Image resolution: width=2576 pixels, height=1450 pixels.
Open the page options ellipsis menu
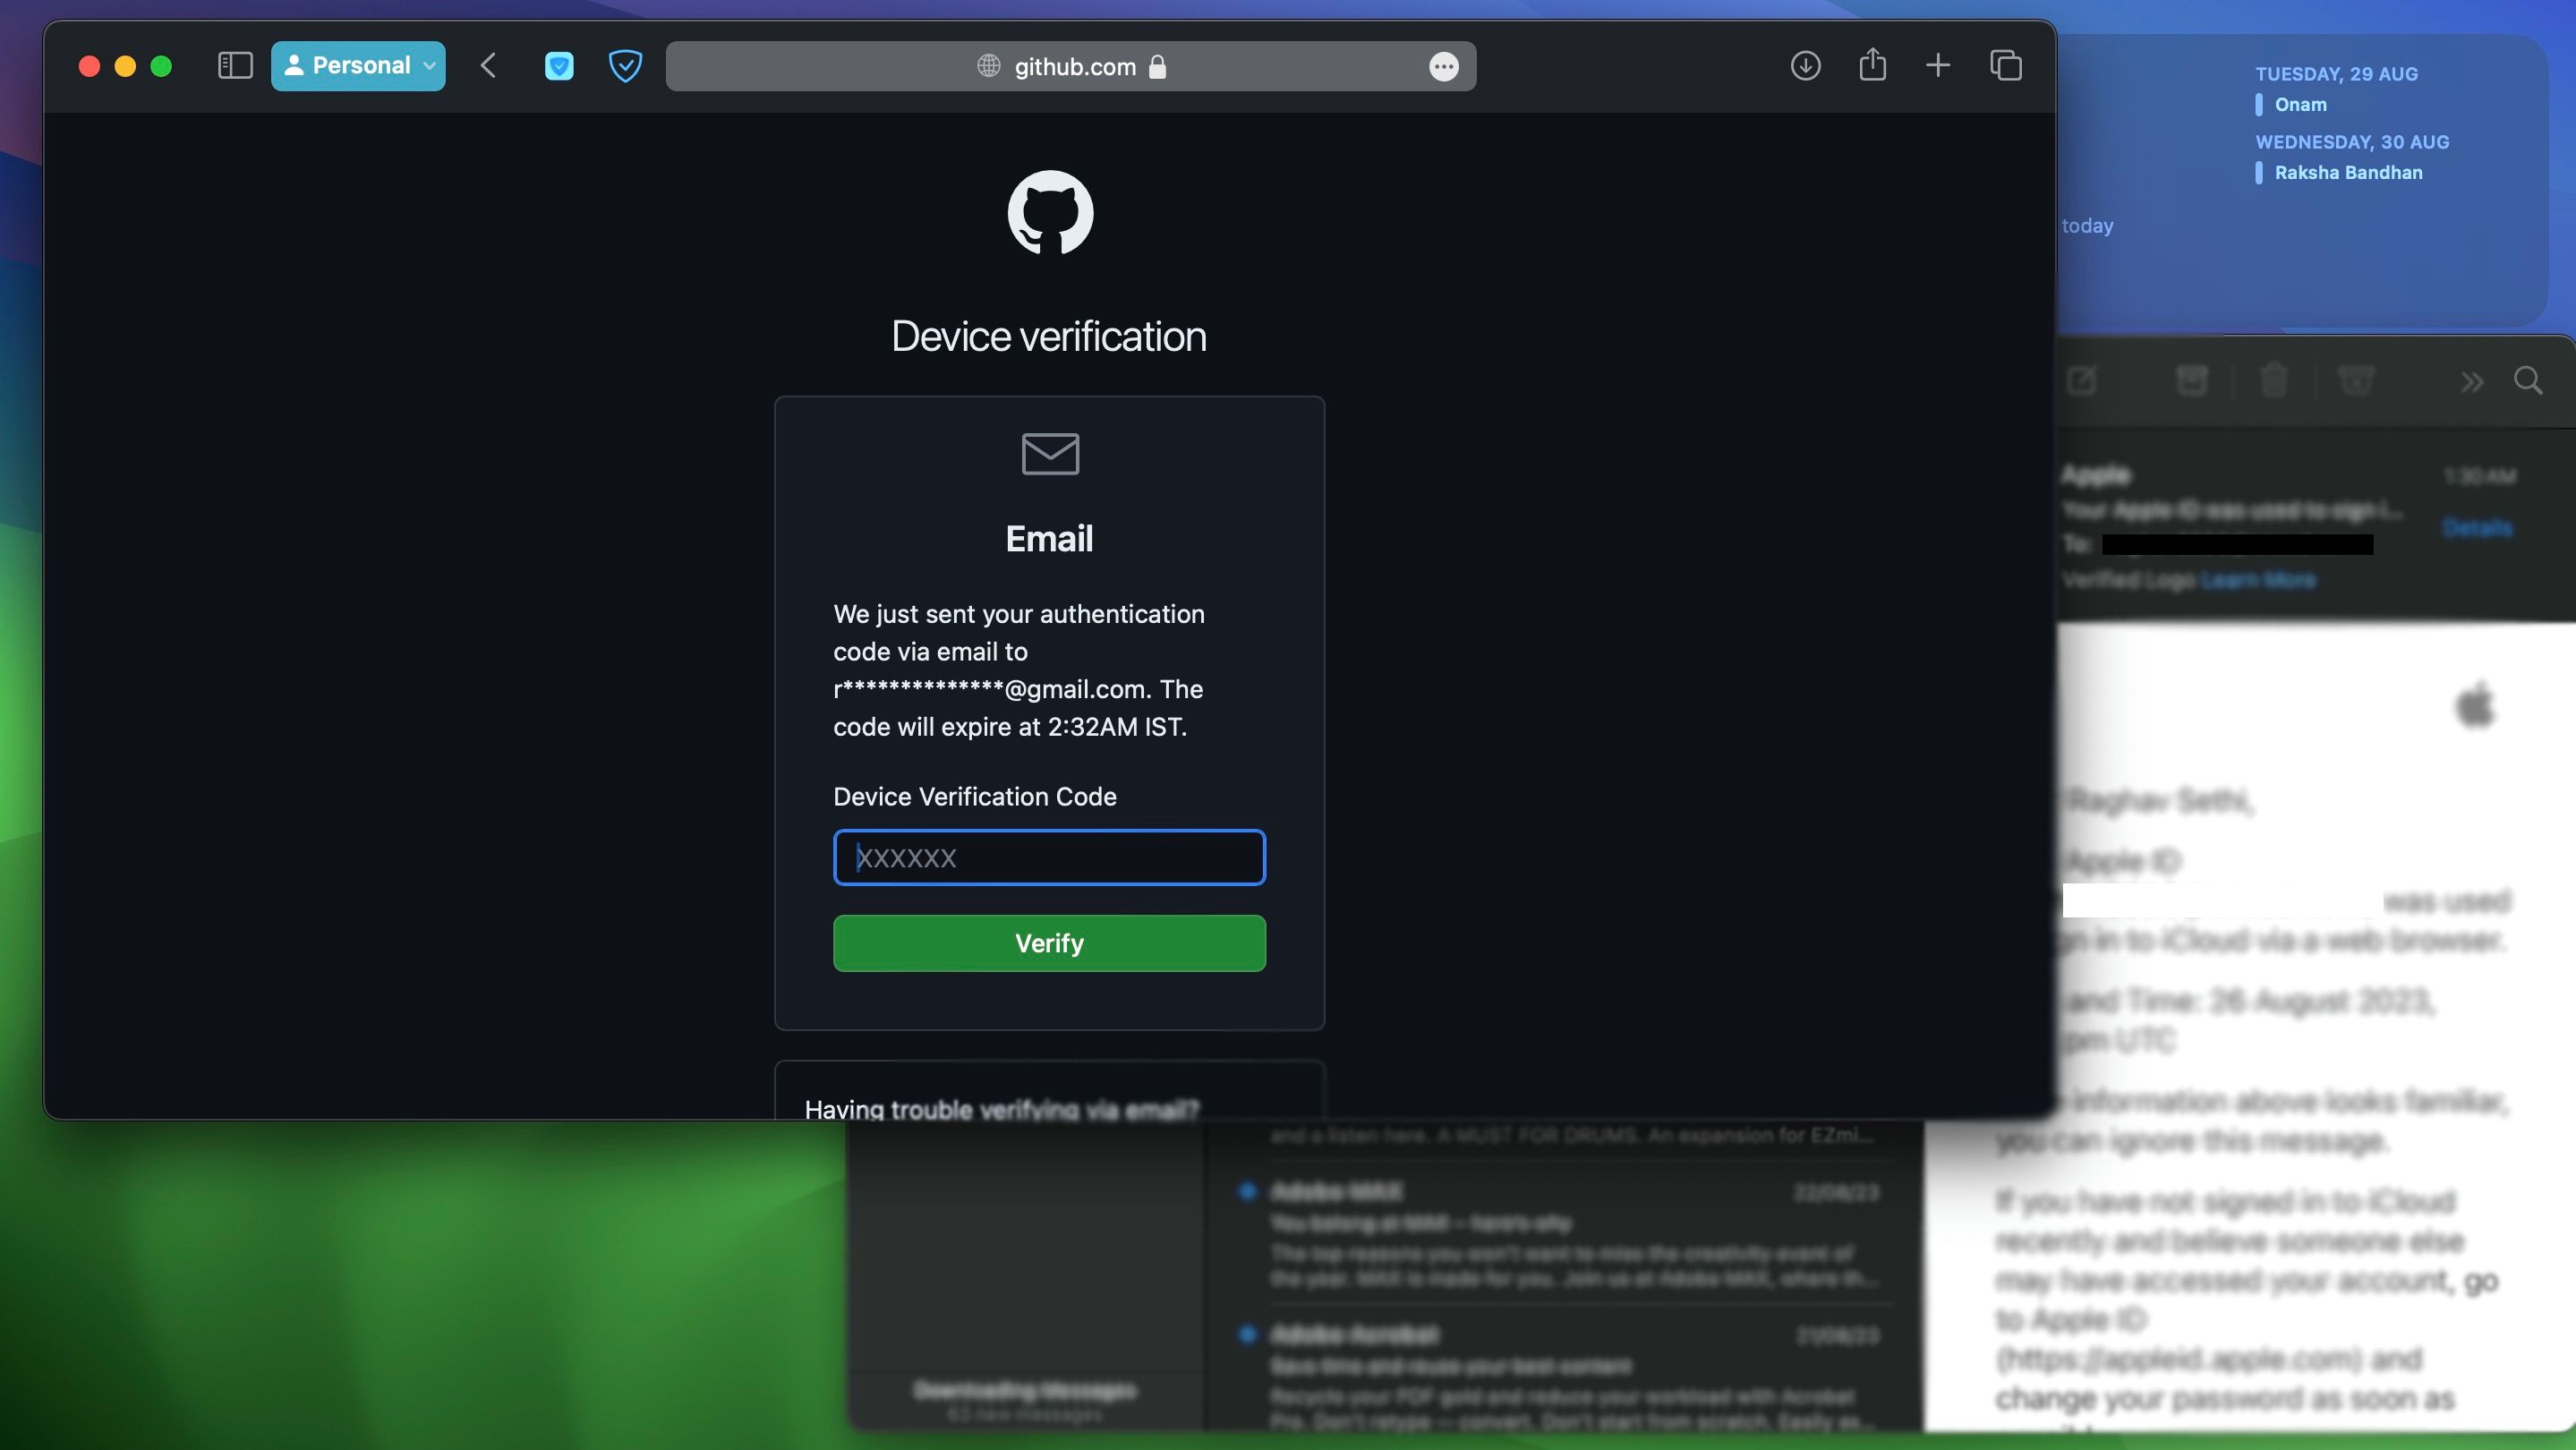point(1443,67)
